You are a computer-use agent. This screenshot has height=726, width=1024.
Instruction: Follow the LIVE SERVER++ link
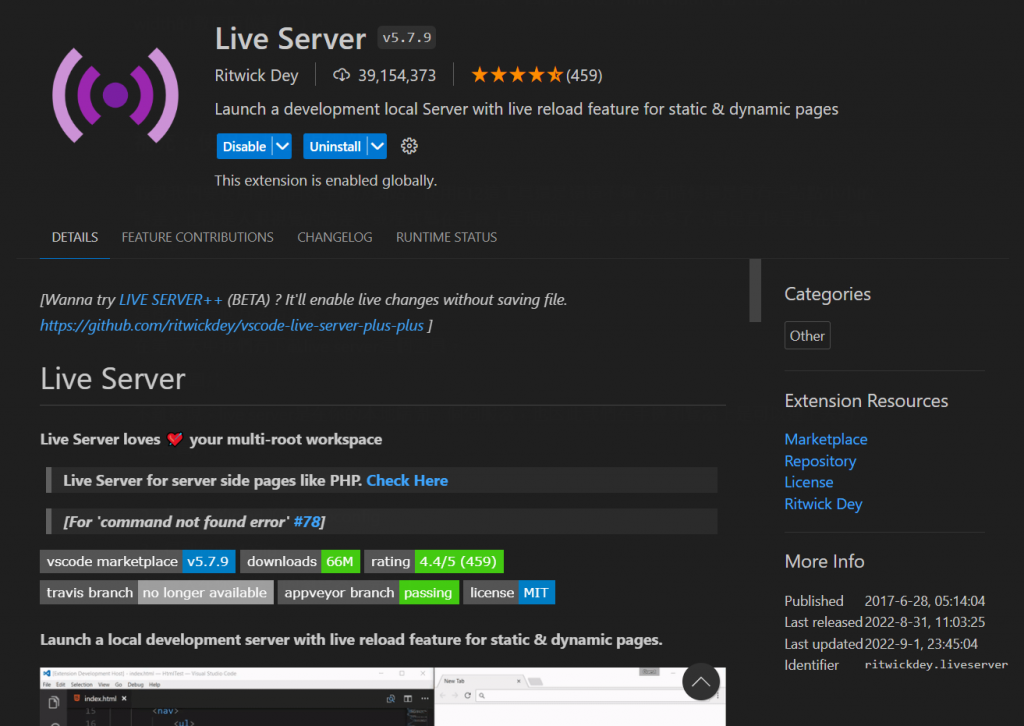[170, 300]
